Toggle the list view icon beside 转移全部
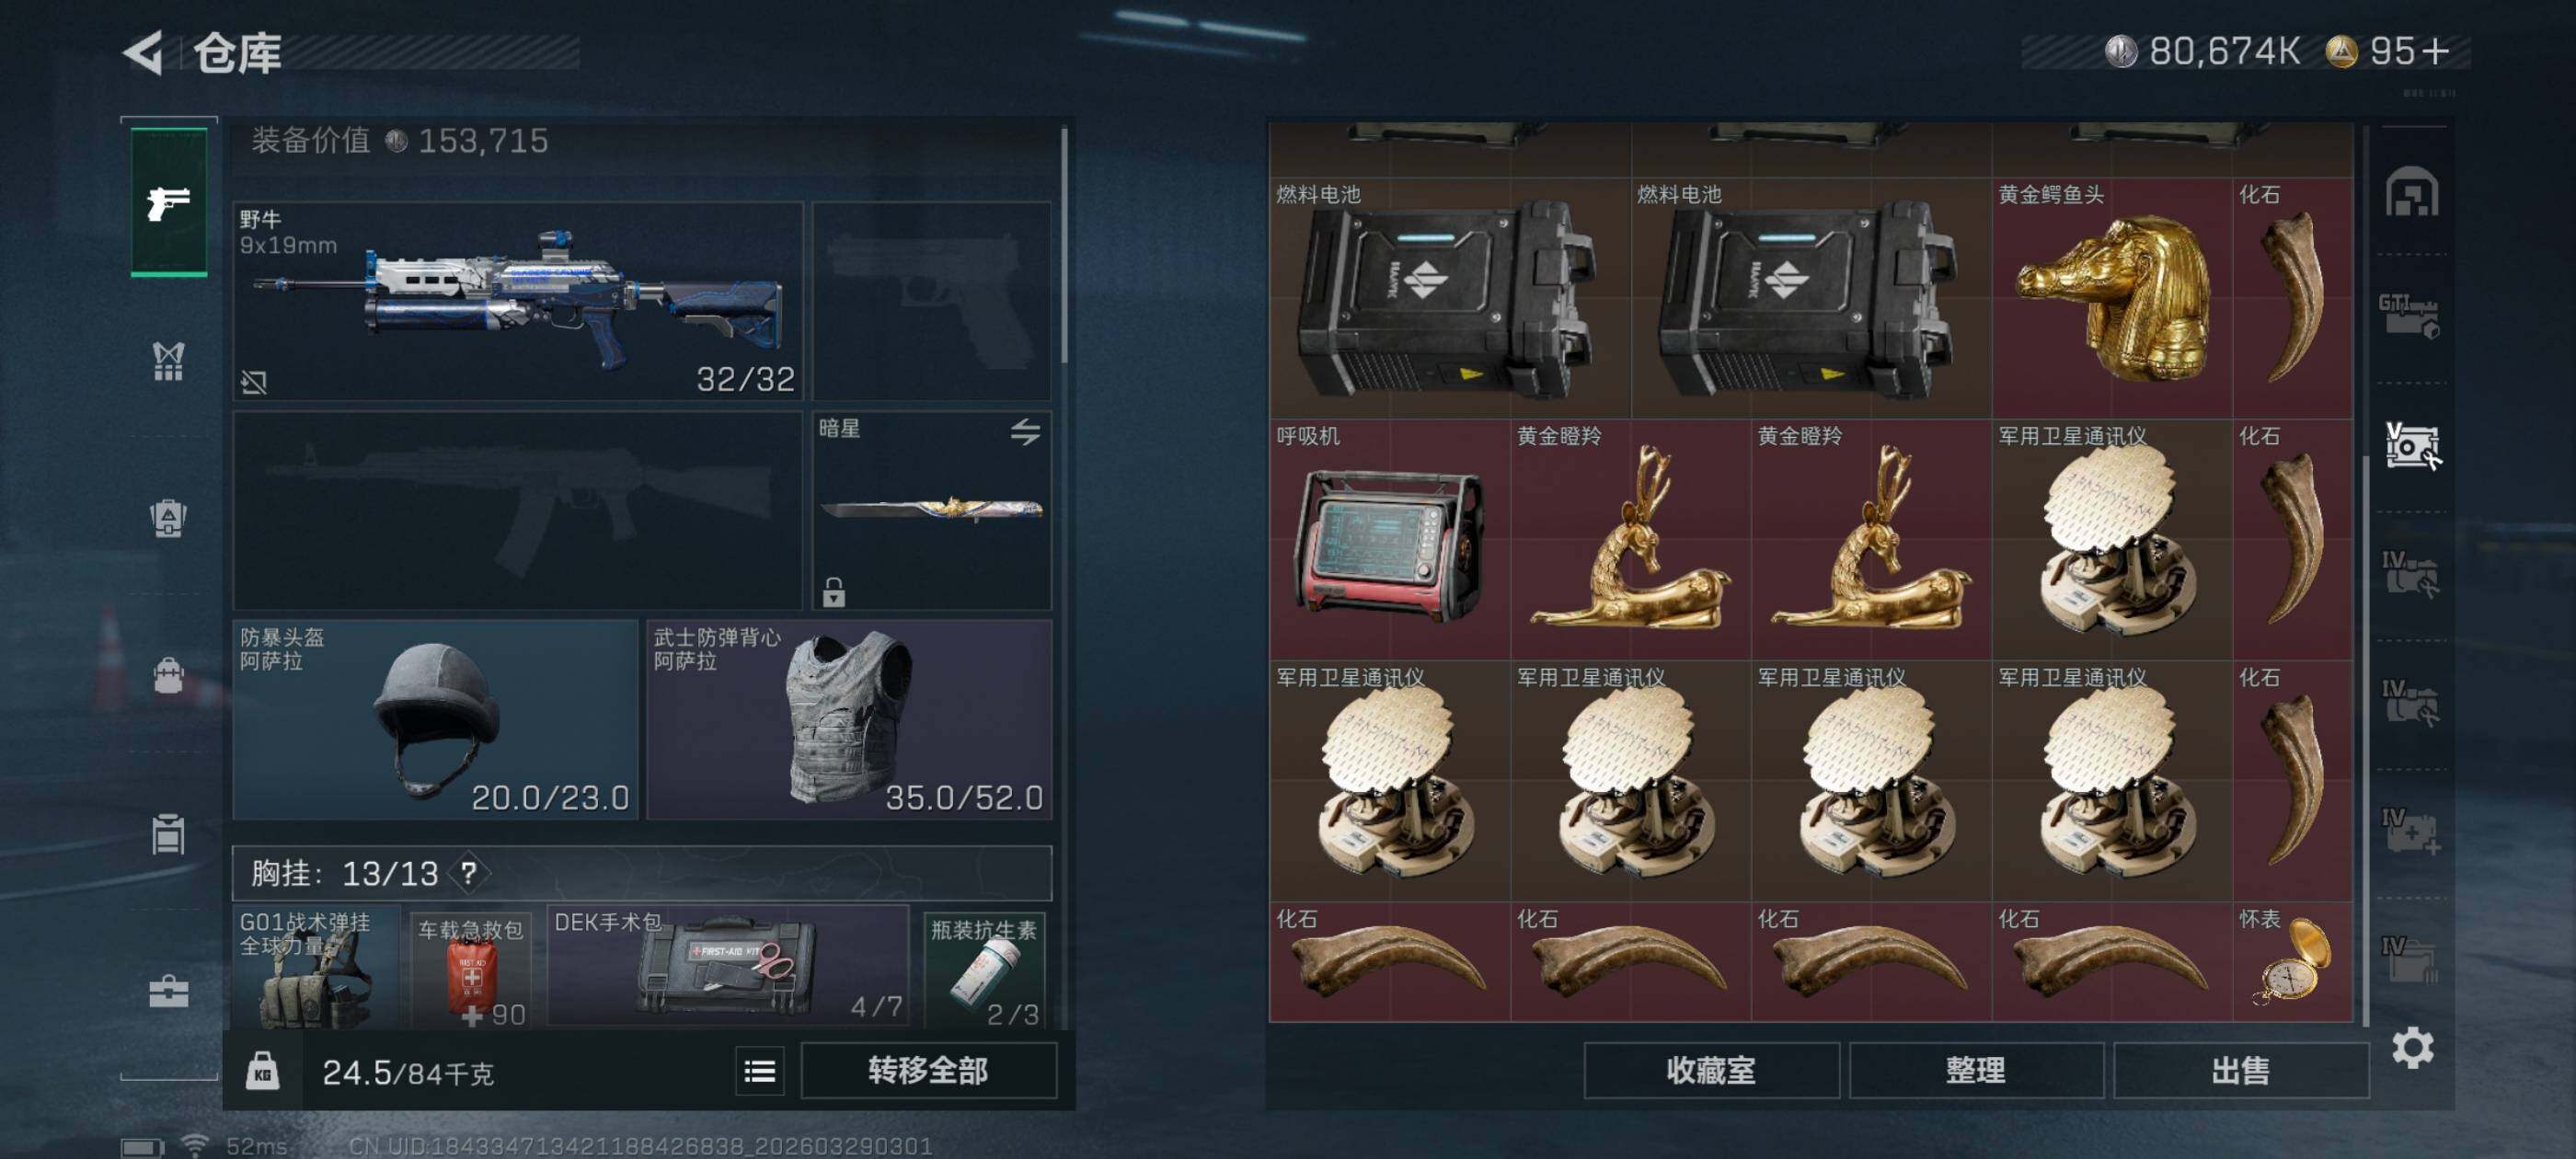Image resolution: width=2576 pixels, height=1159 pixels. [760, 1072]
